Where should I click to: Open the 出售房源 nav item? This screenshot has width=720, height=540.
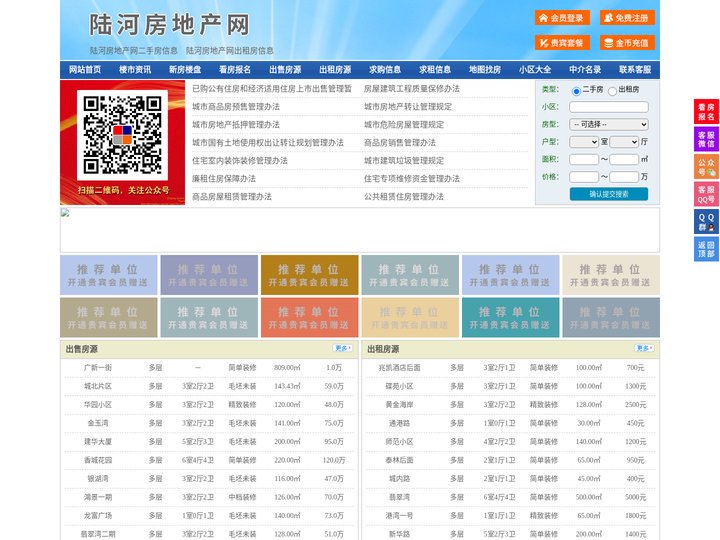[x=285, y=70]
